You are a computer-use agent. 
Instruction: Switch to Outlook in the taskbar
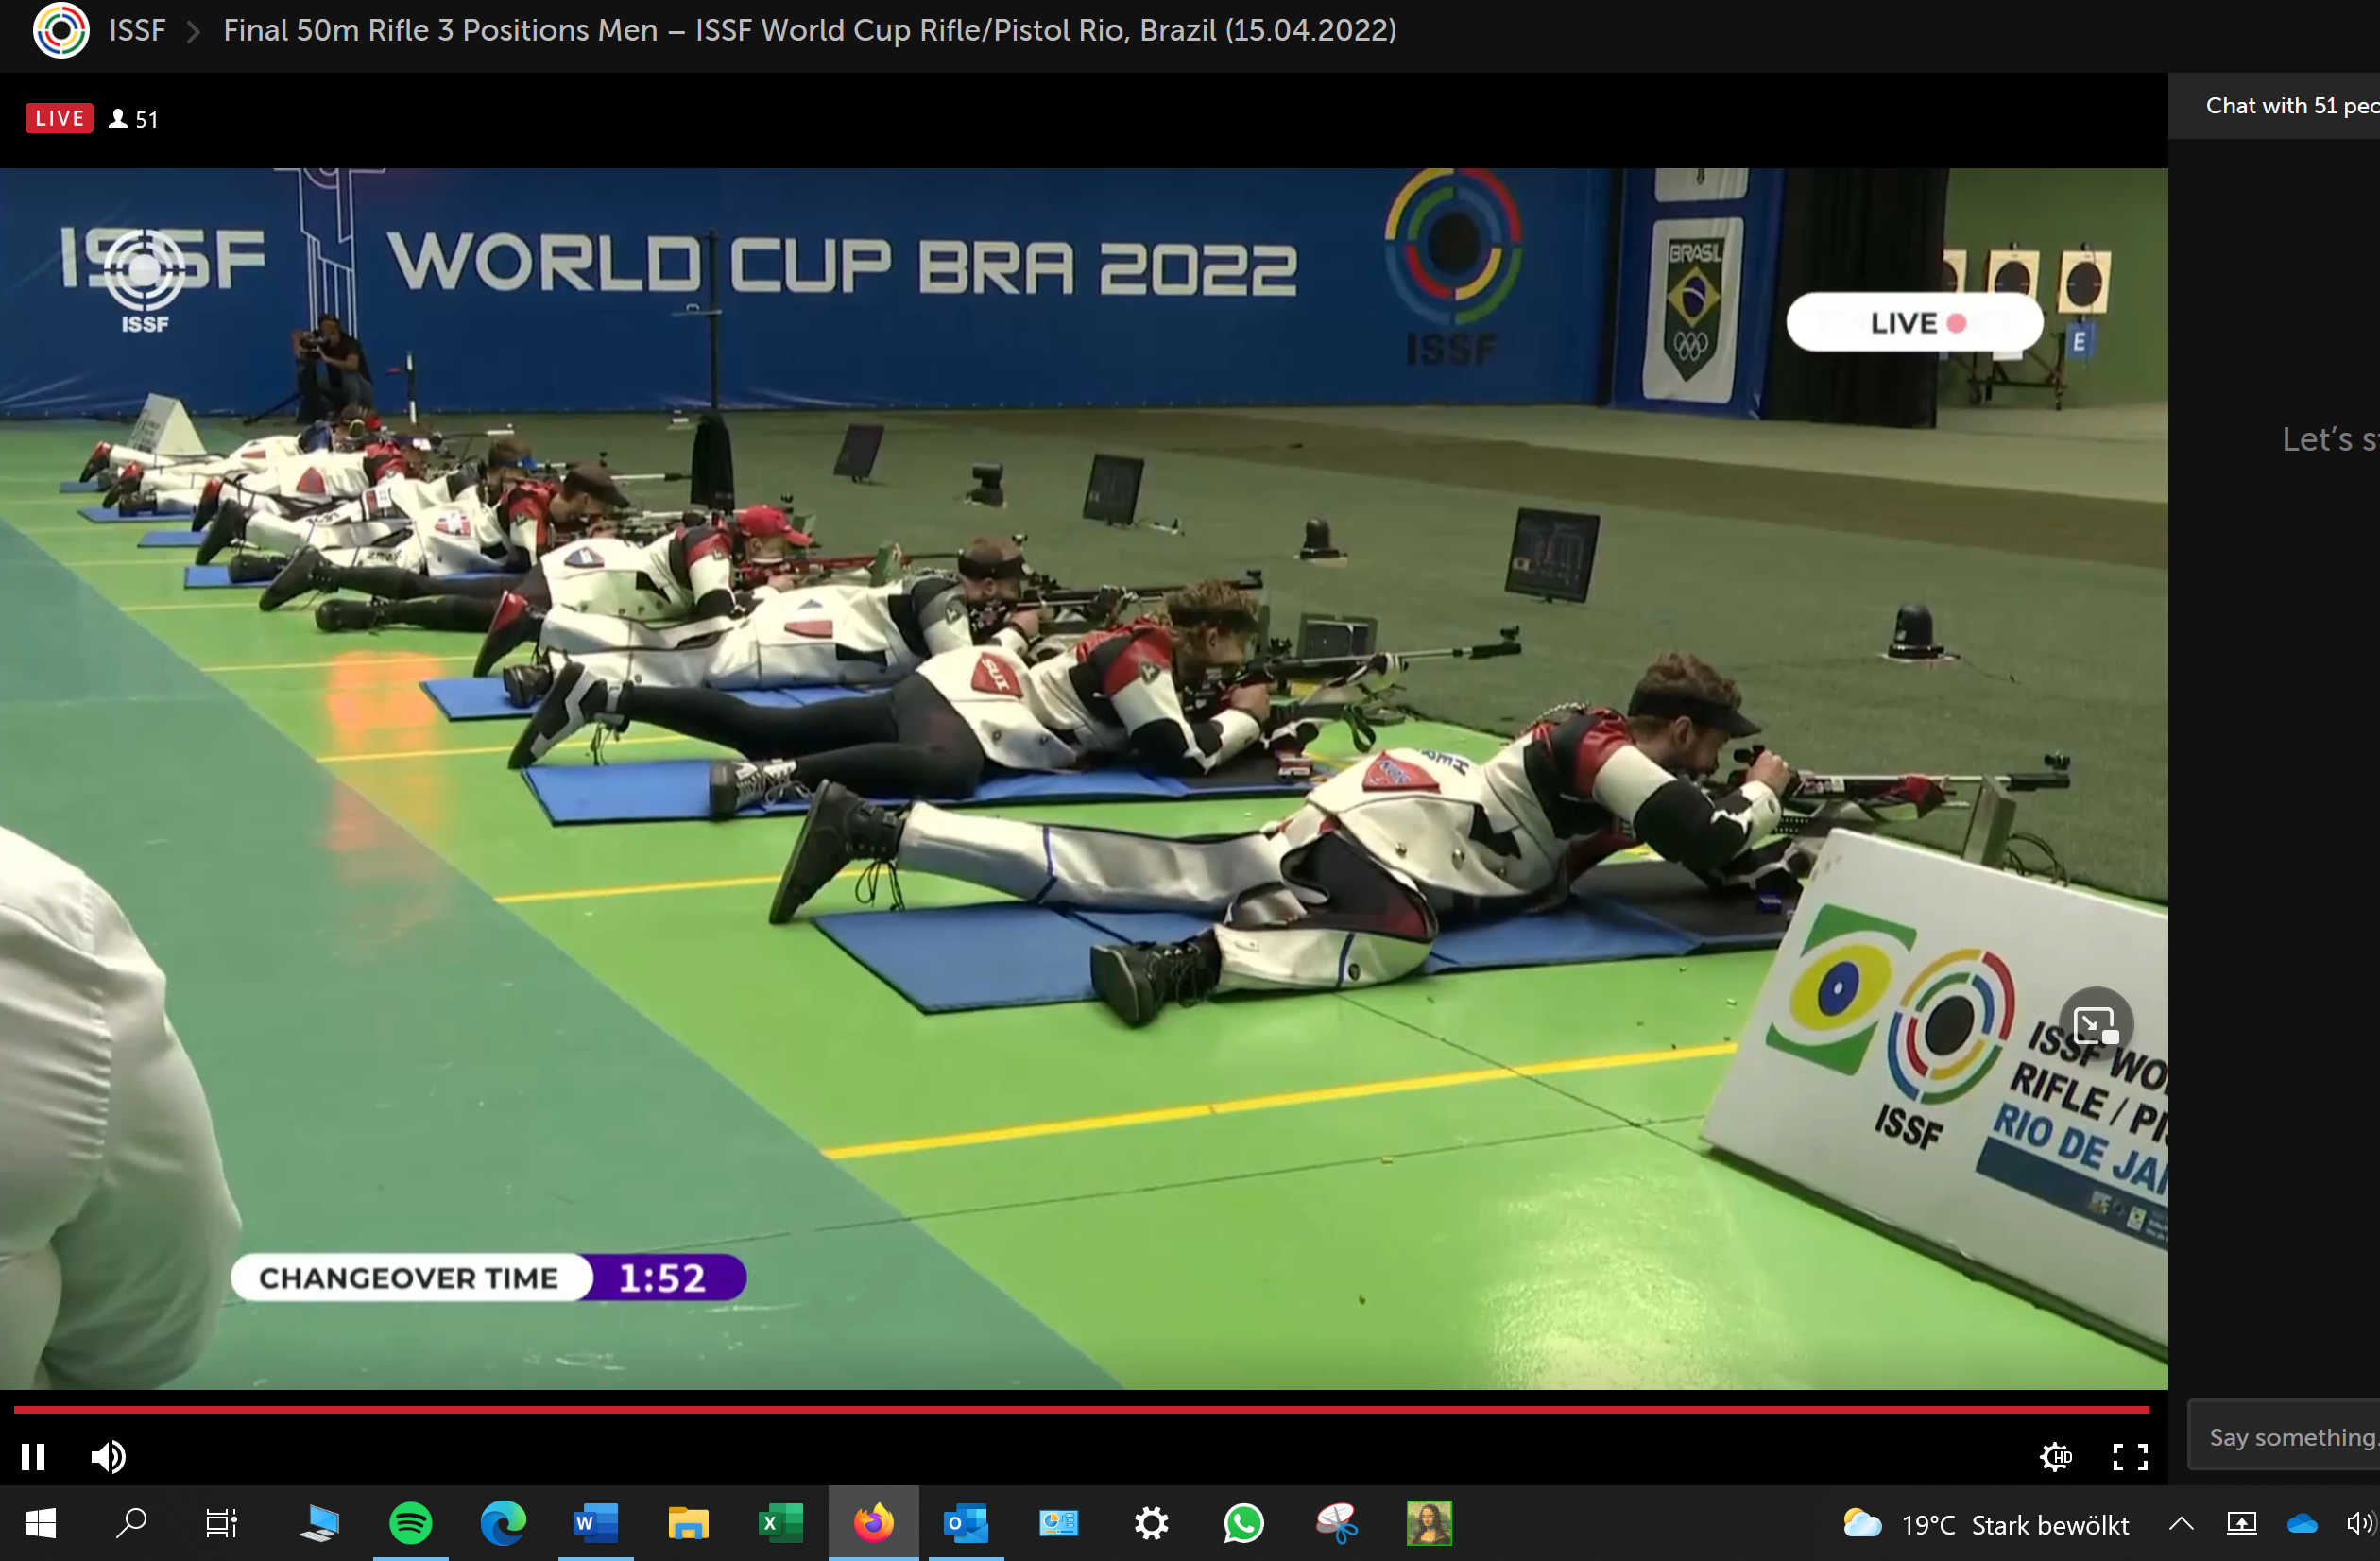tap(966, 1523)
